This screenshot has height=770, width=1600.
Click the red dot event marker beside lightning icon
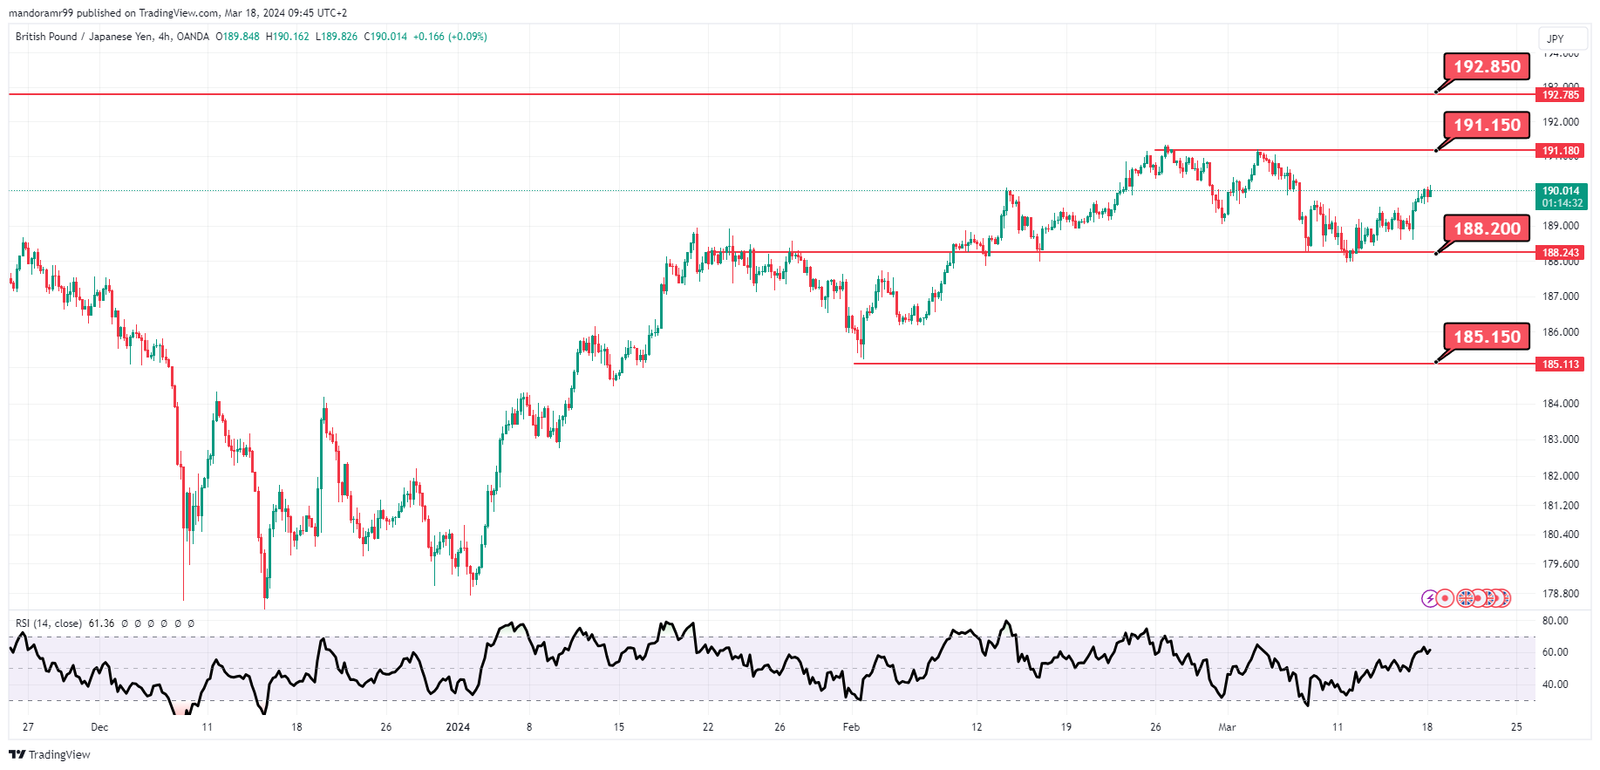pos(1446,598)
